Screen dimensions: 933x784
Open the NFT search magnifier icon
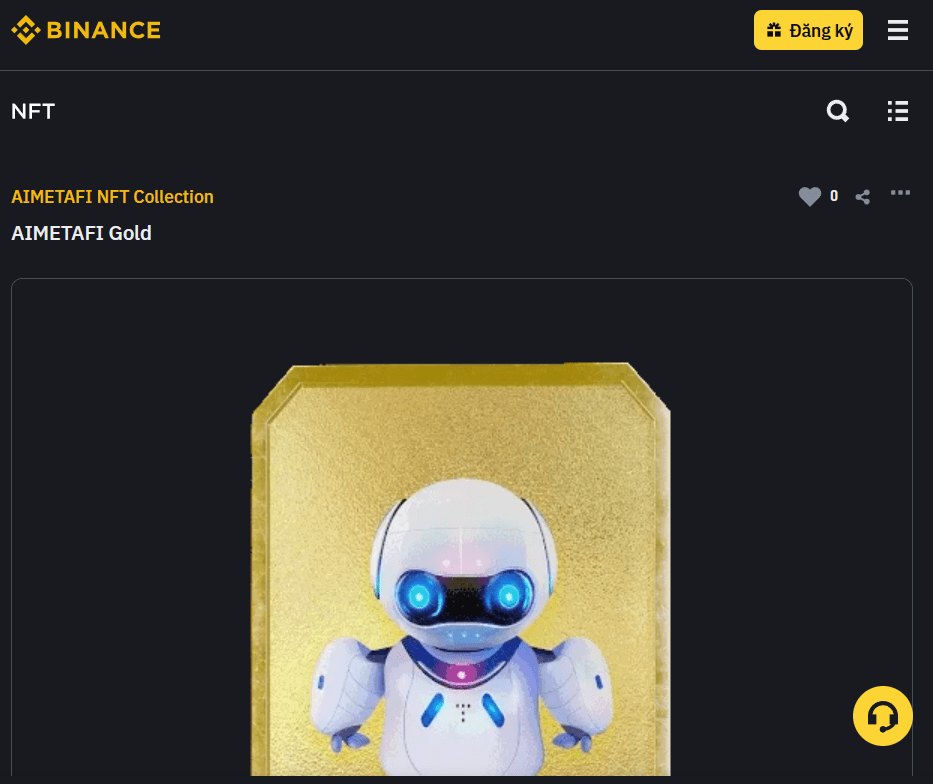pyautogui.click(x=837, y=111)
